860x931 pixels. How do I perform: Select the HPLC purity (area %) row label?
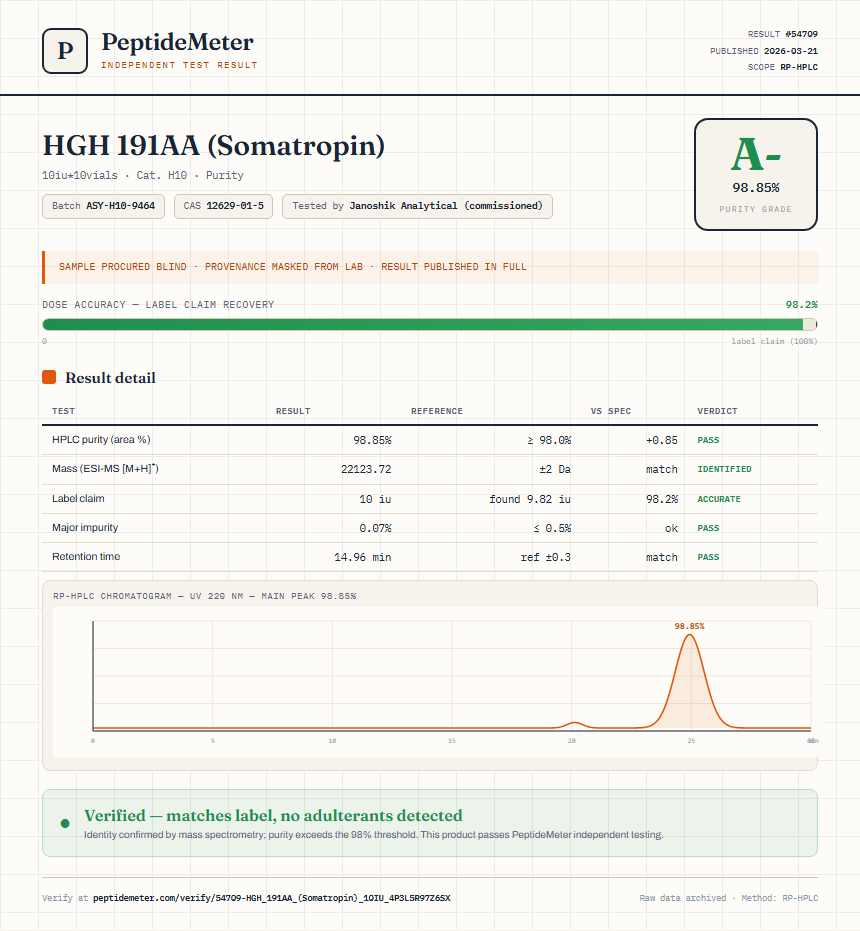[101, 439]
